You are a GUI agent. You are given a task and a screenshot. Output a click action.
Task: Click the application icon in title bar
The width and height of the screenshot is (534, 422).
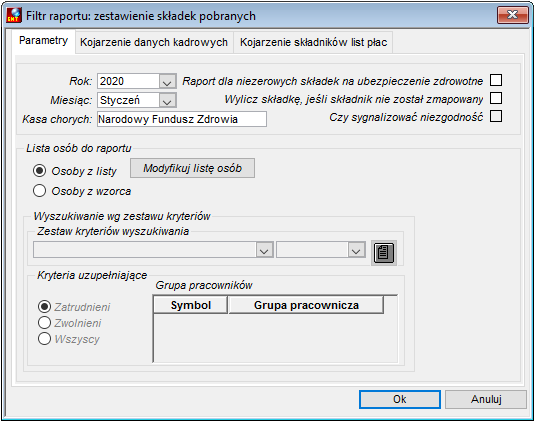click(14, 15)
